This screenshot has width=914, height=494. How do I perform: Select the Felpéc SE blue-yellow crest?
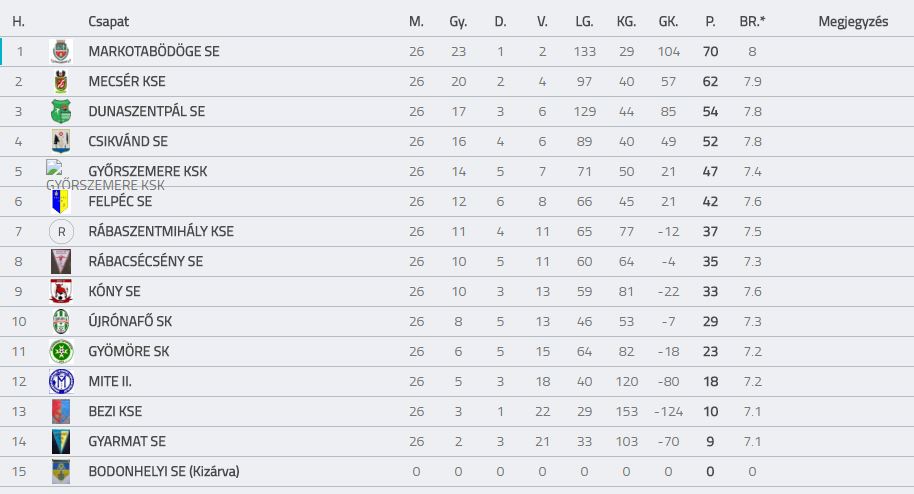61,201
